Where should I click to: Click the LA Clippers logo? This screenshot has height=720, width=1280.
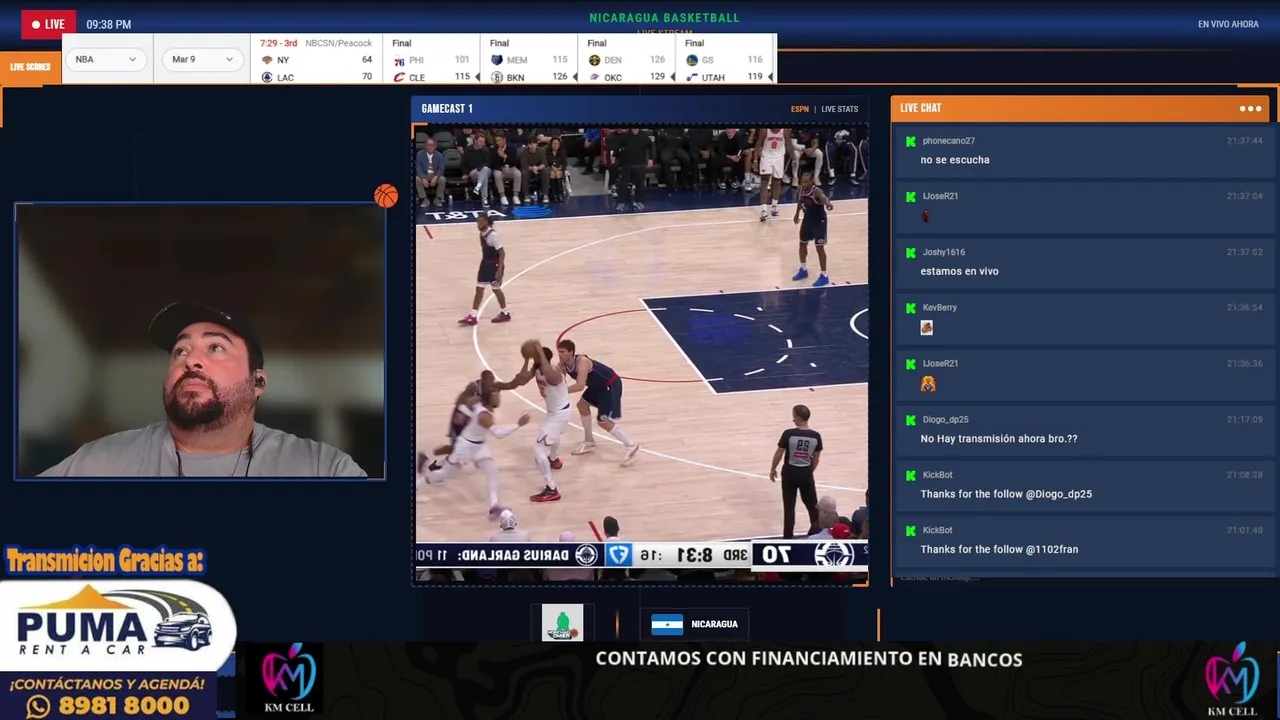267,77
